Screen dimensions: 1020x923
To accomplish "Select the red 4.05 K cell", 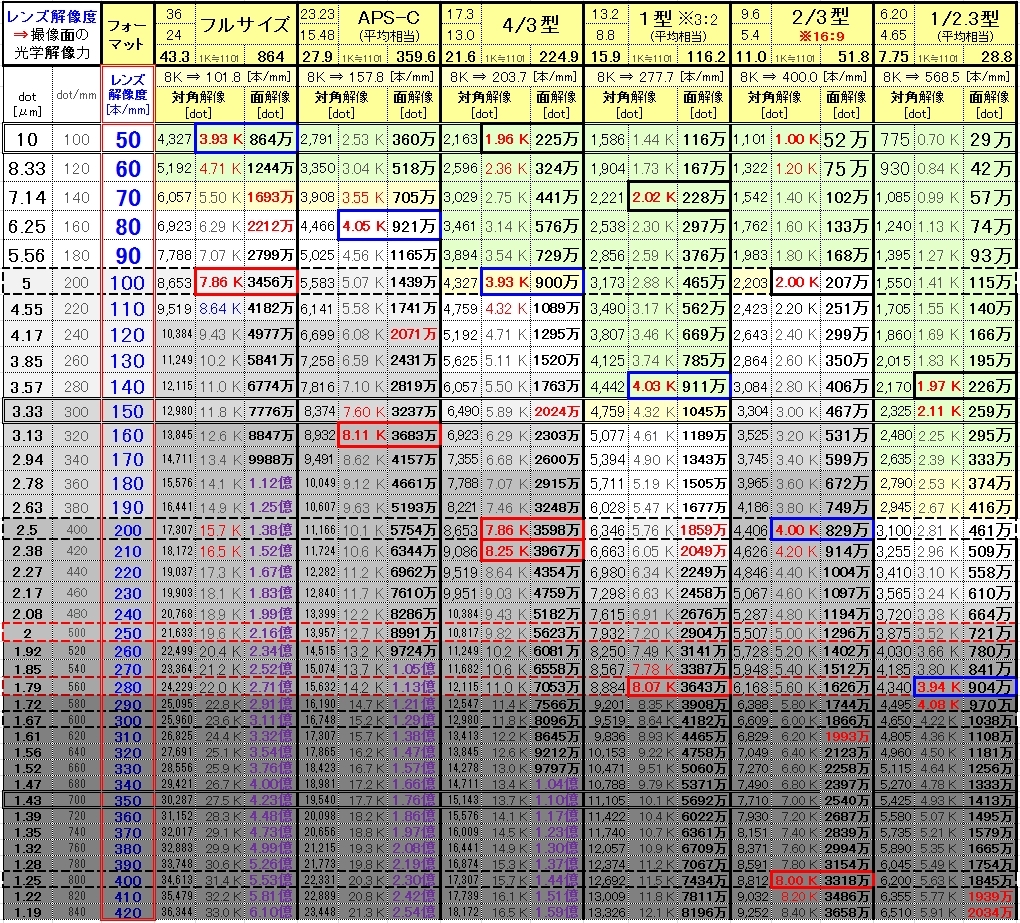I will [364, 226].
